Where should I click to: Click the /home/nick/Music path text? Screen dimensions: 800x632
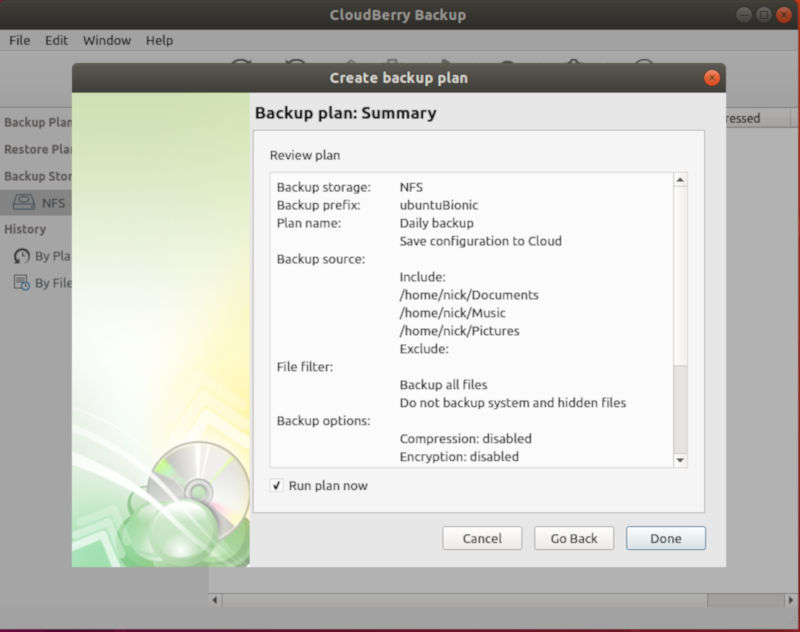click(x=453, y=313)
